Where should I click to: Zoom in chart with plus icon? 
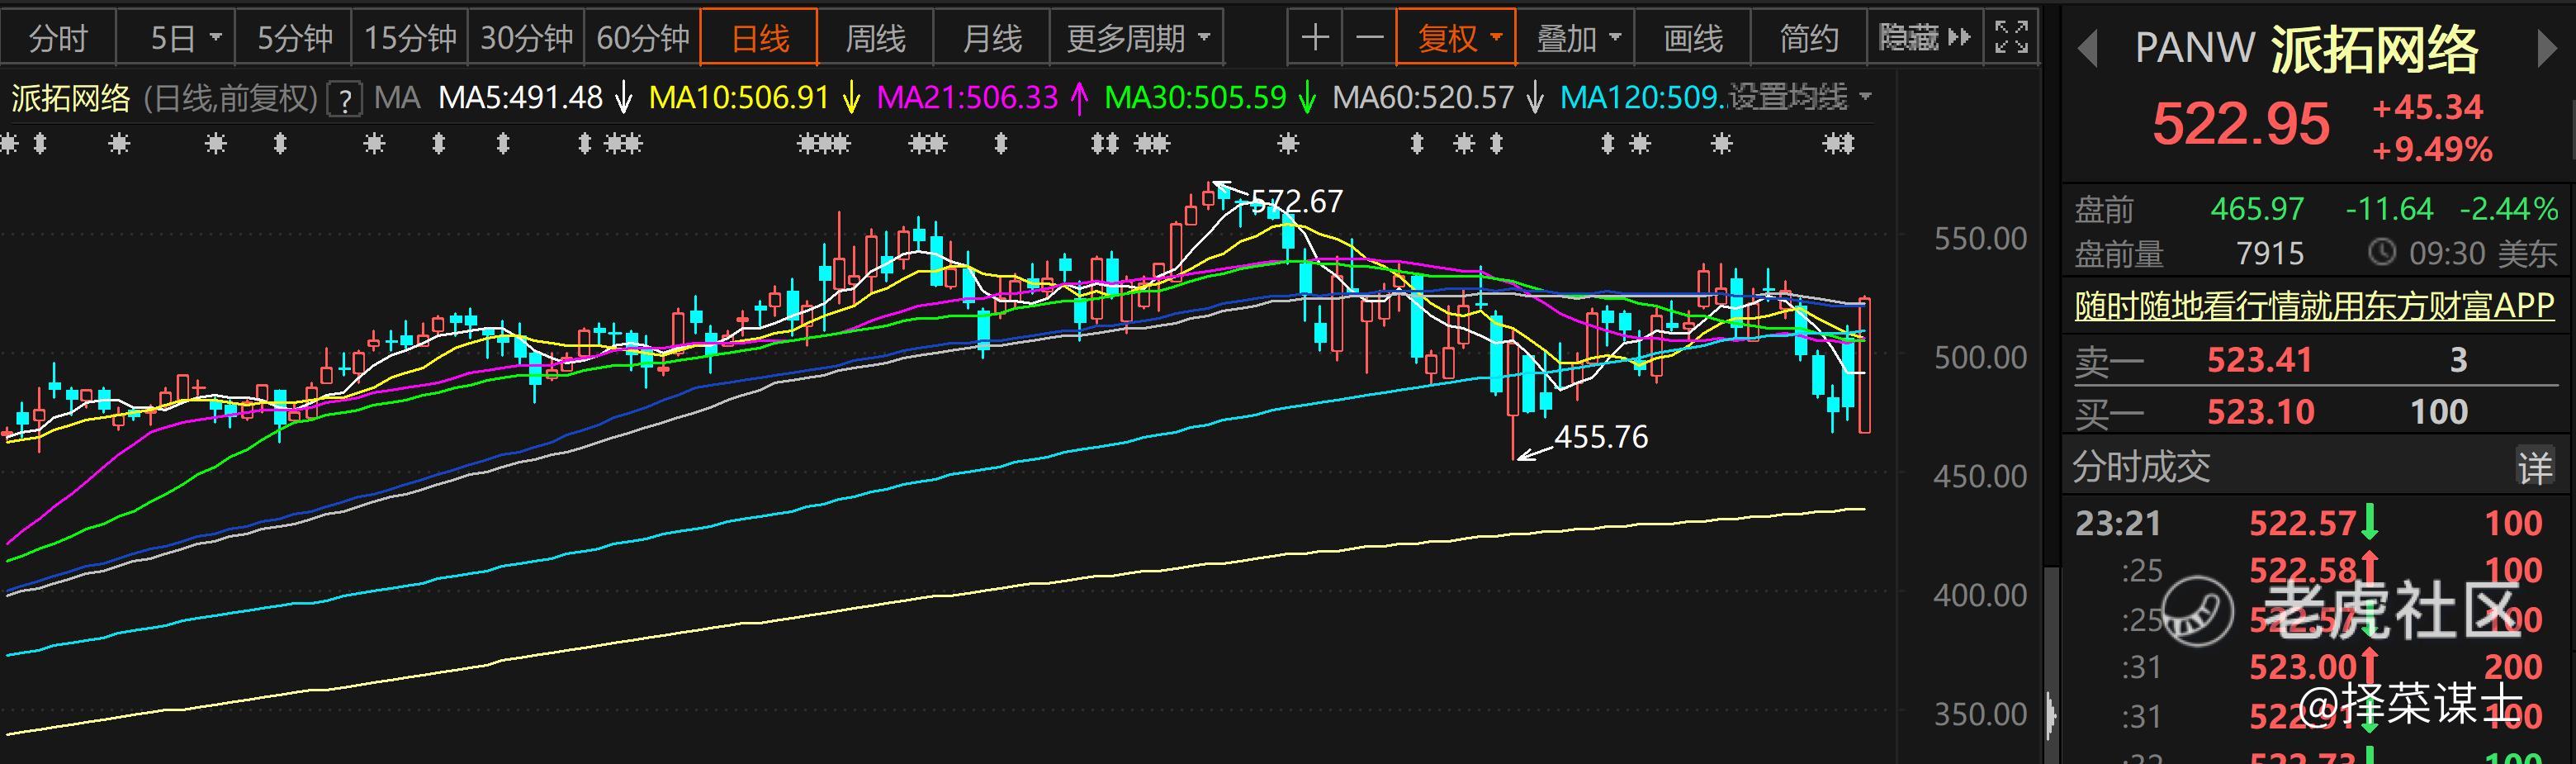coord(1314,38)
